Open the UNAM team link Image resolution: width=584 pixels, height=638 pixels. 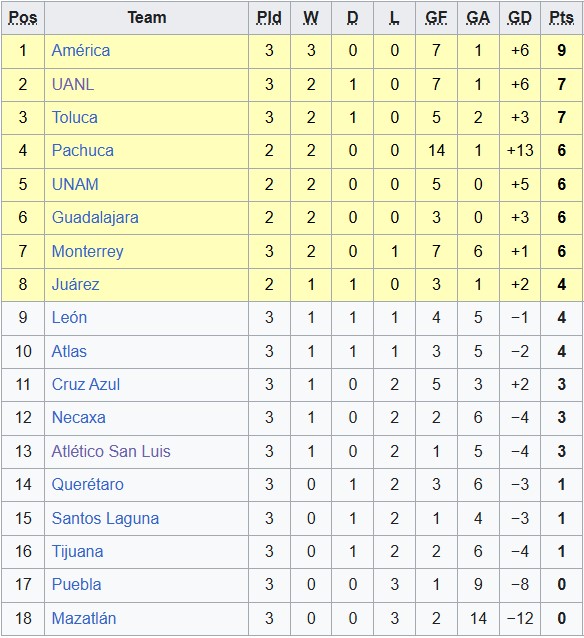point(75,184)
